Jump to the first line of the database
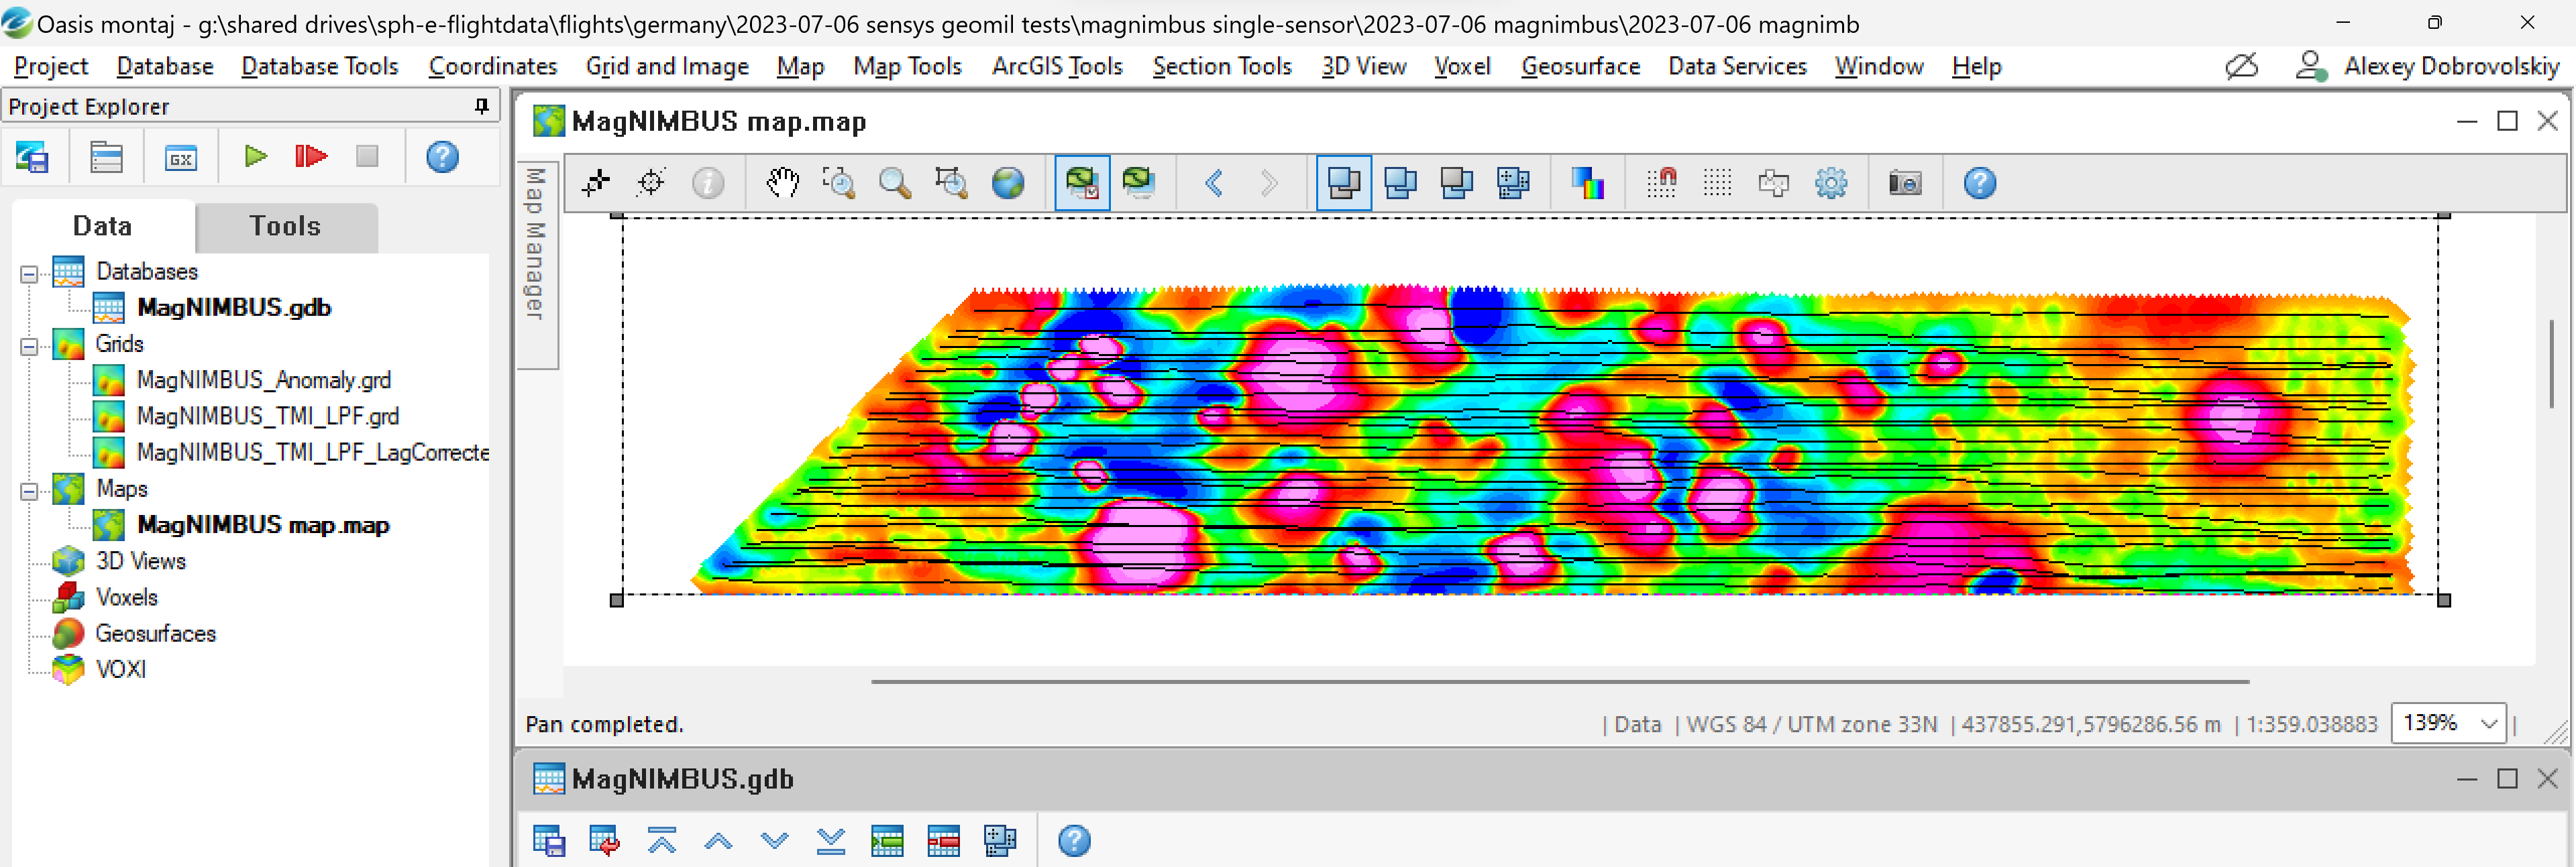This screenshot has height=867, width=2576. pyautogui.click(x=661, y=841)
